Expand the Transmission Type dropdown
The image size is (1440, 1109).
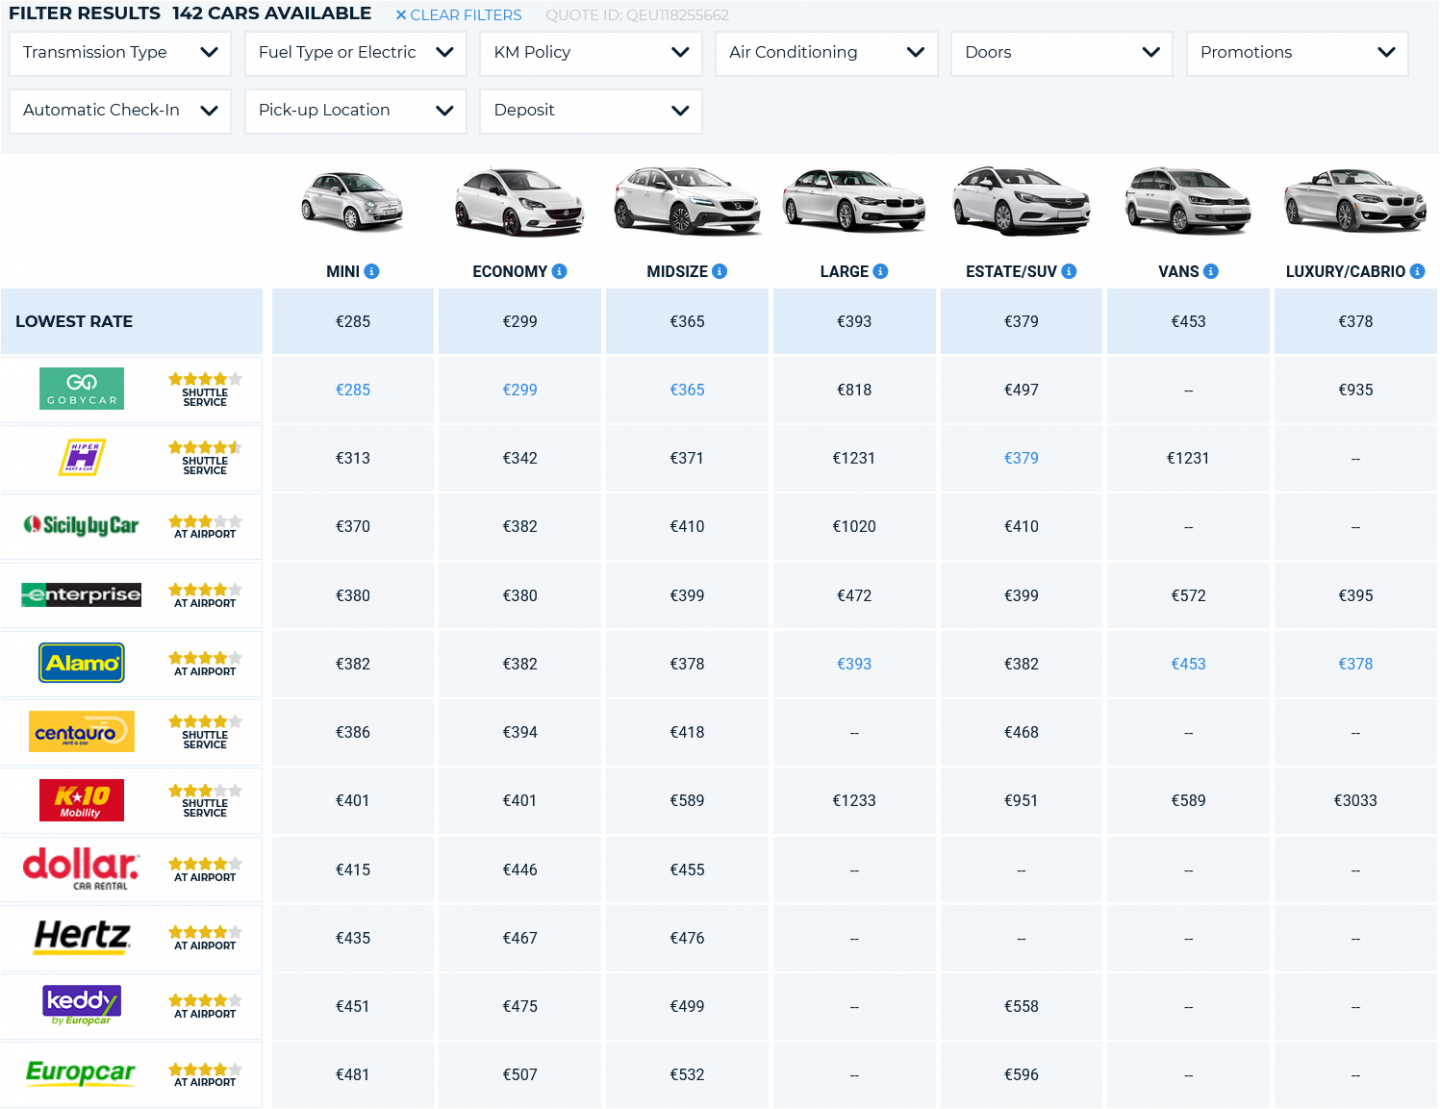click(120, 53)
